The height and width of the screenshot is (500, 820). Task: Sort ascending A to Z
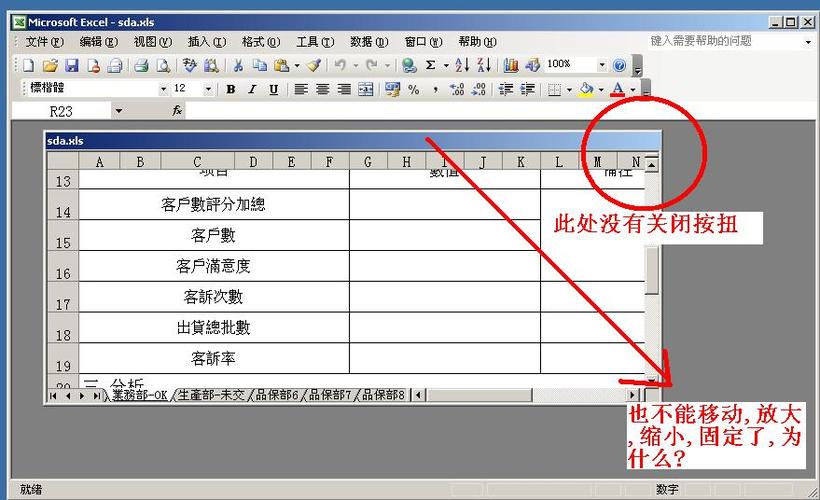[x=462, y=65]
